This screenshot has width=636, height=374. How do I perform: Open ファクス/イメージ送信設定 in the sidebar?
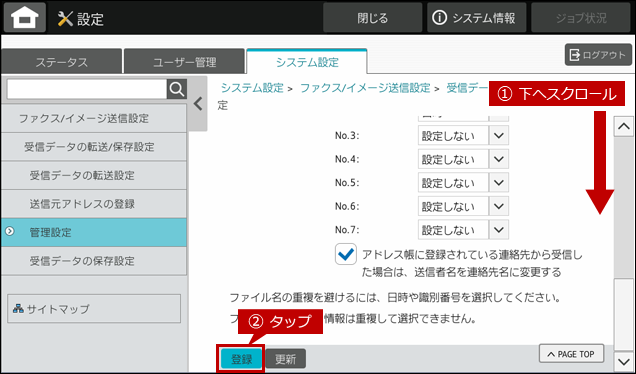[94, 118]
